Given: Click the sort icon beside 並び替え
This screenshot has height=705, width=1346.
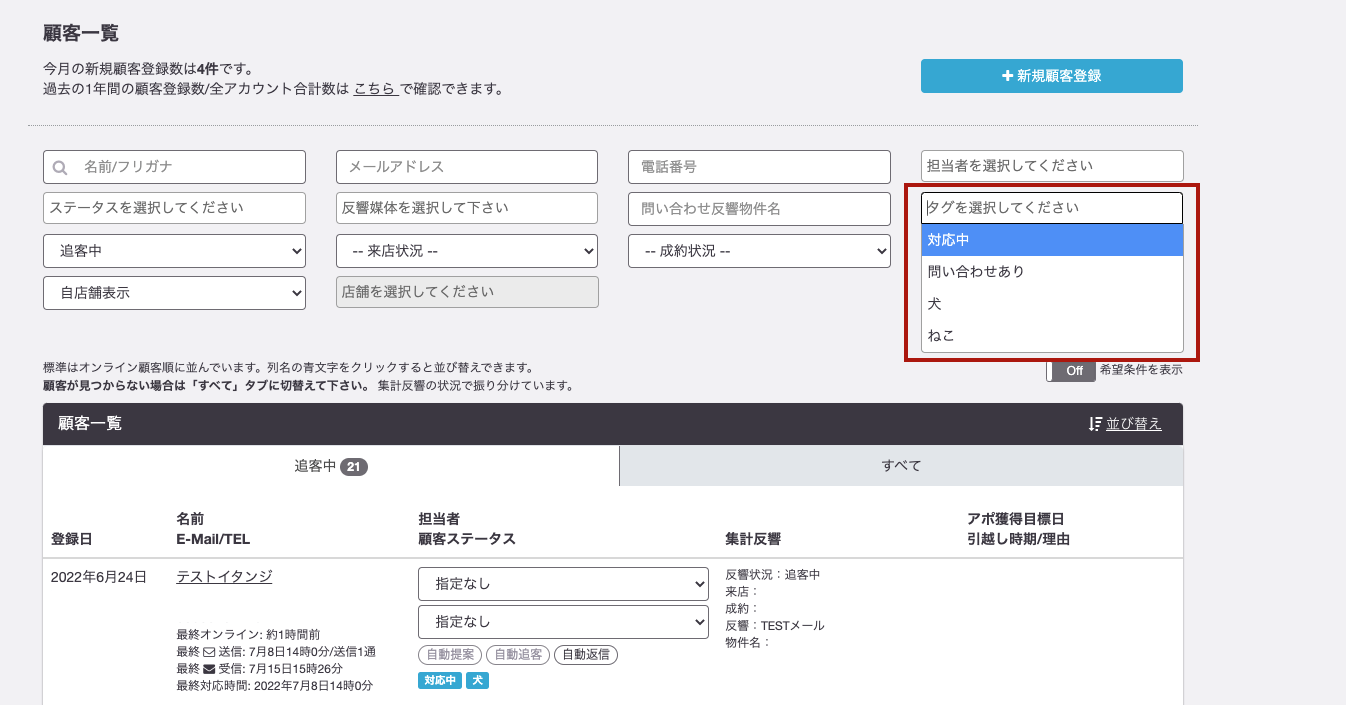Looking at the screenshot, I should click(x=1095, y=424).
